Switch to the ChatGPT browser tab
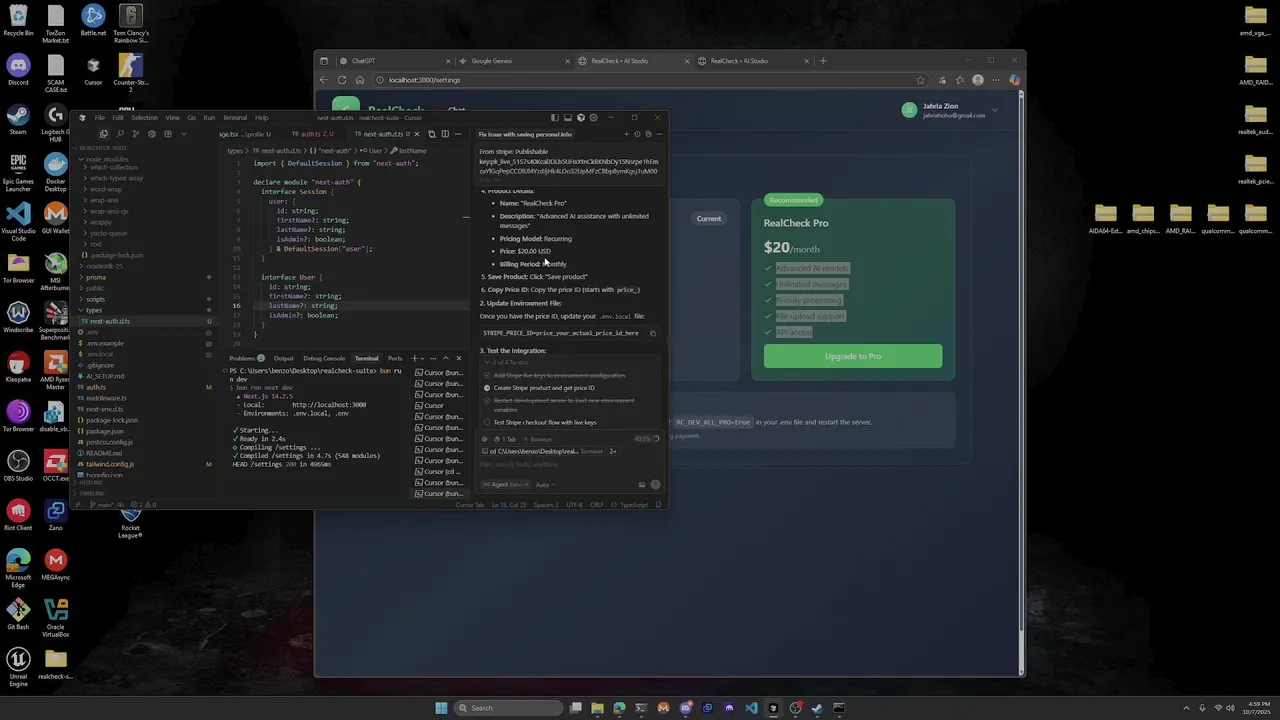Image resolution: width=1280 pixels, height=720 pixels. coord(394,61)
